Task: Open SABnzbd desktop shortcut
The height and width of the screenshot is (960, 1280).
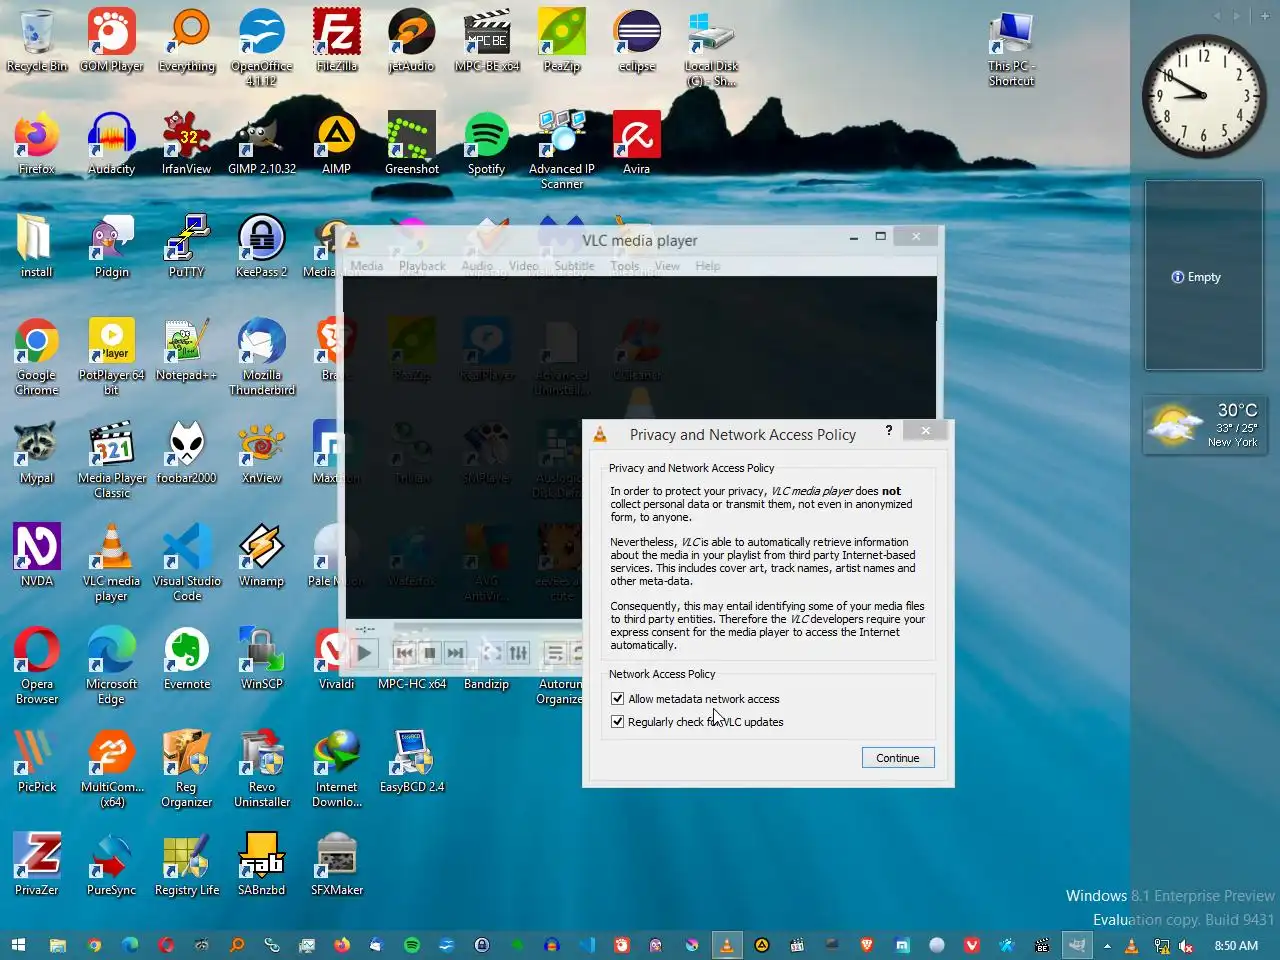Action: (x=262, y=865)
